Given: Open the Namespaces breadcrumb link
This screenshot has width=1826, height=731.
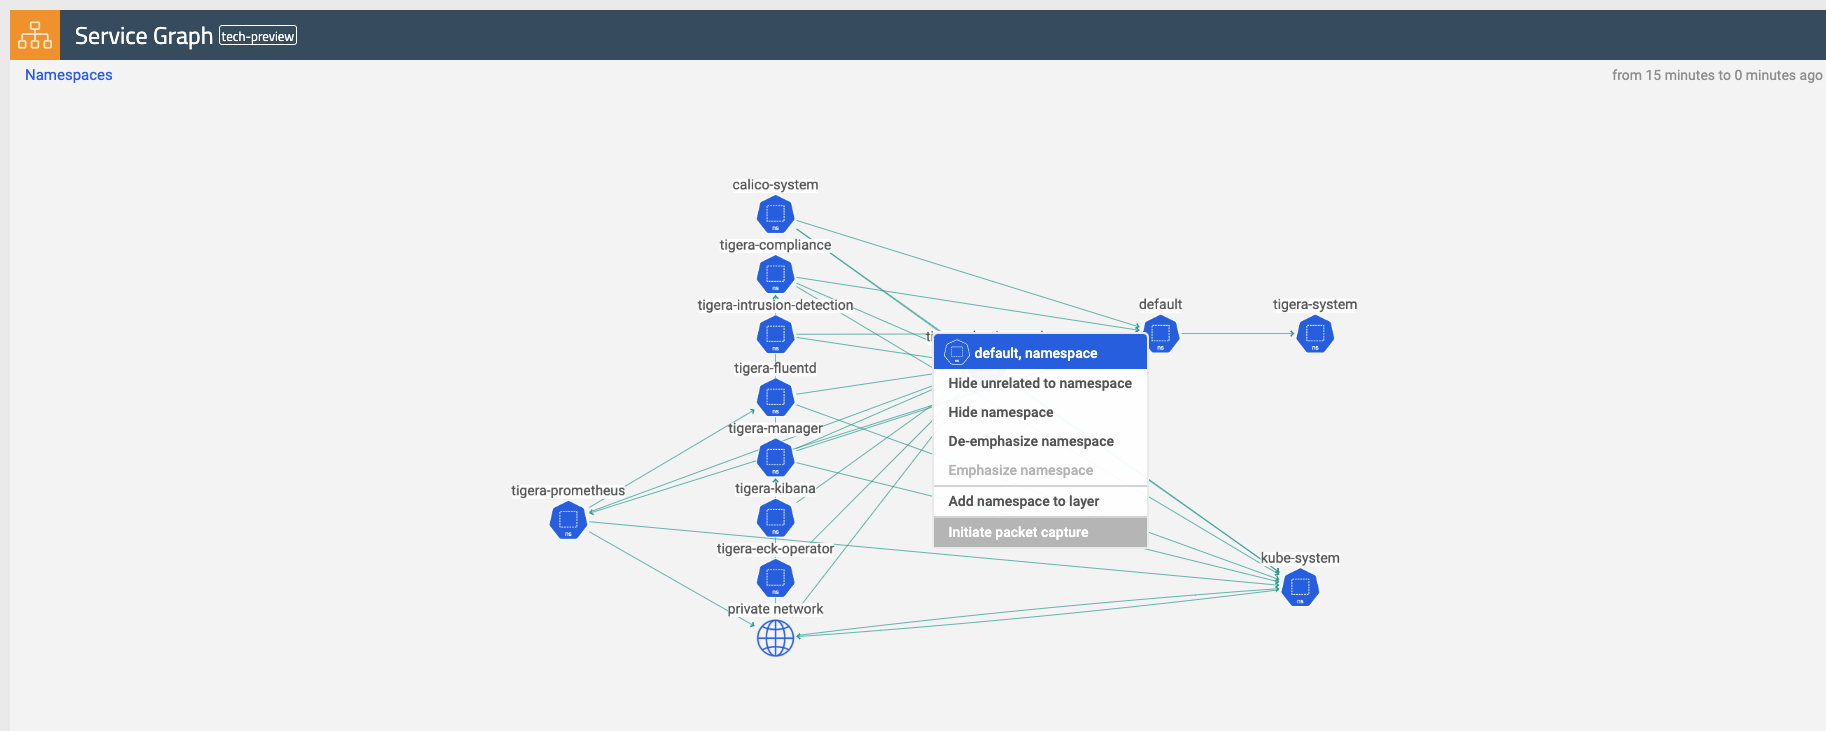Looking at the screenshot, I should pyautogui.click(x=69, y=75).
